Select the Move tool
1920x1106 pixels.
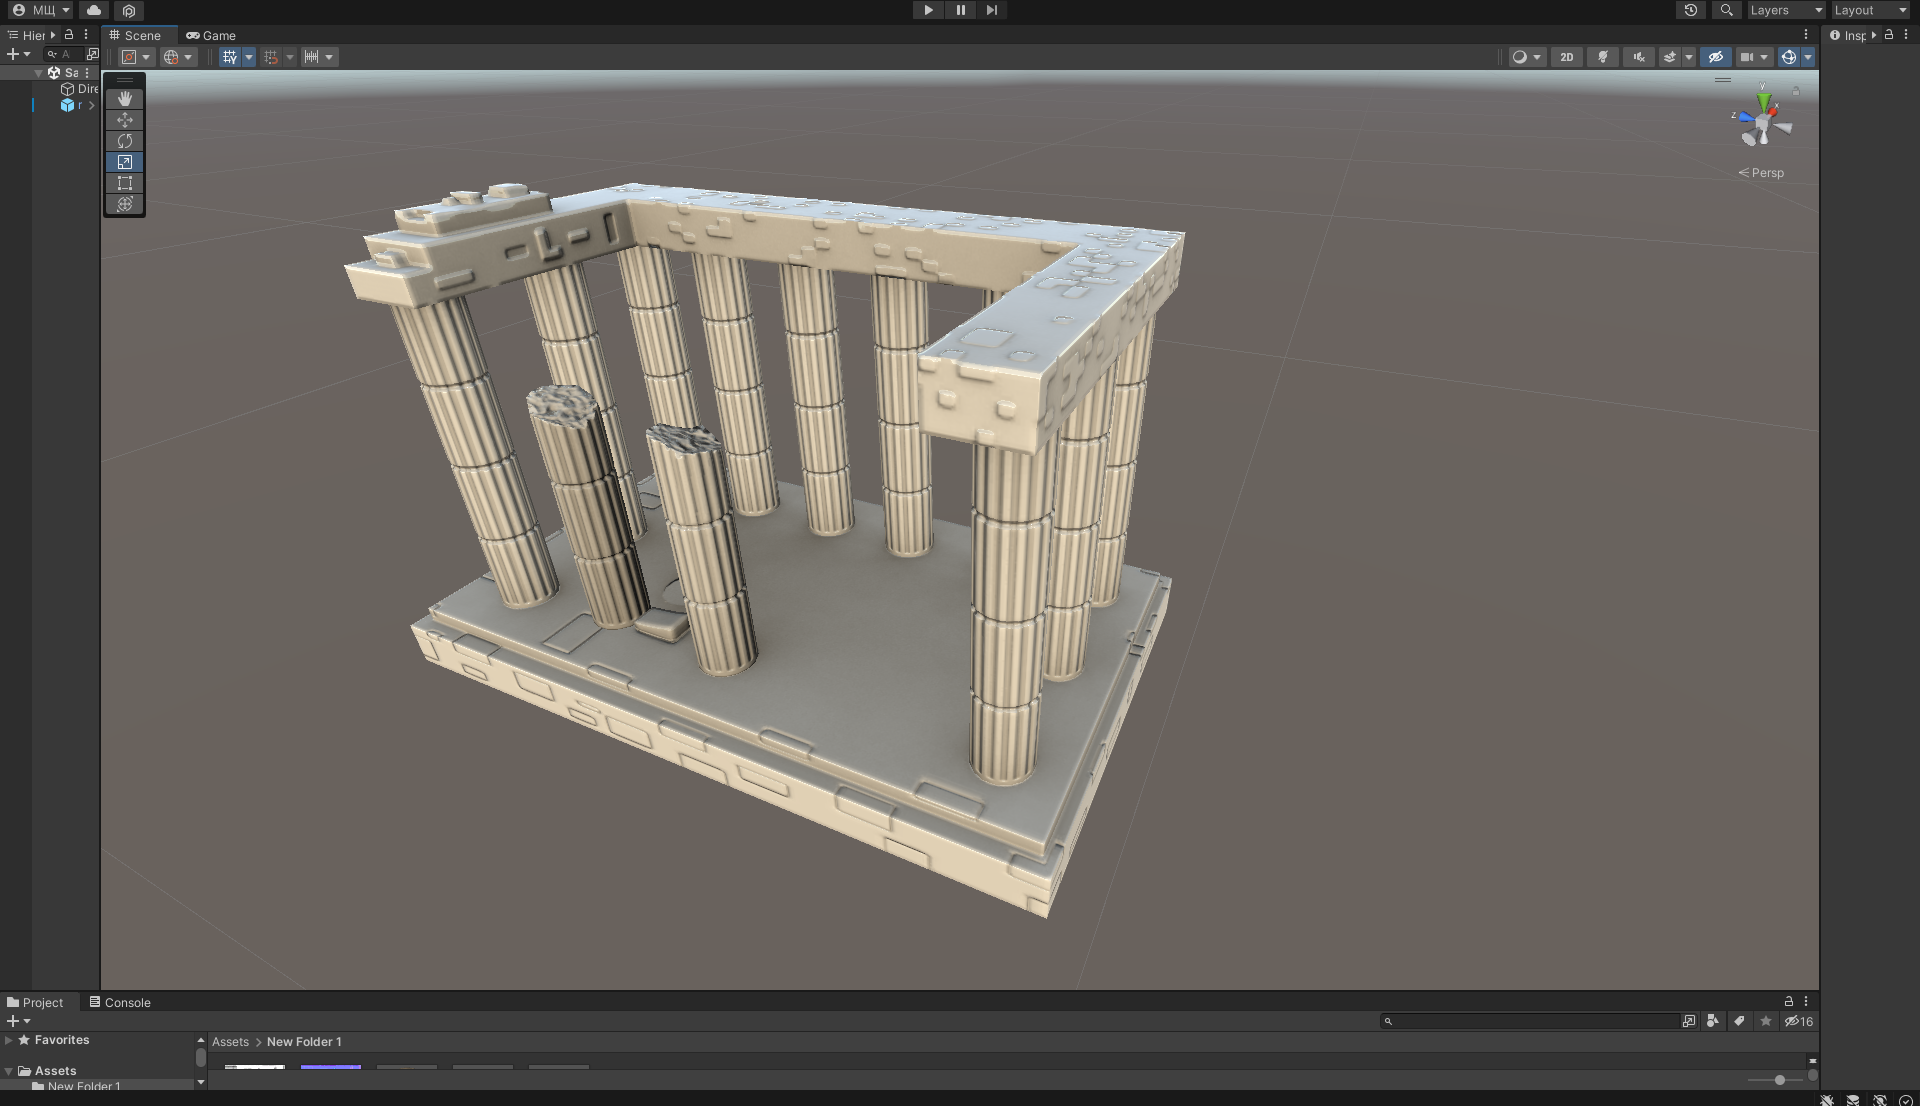coord(125,120)
